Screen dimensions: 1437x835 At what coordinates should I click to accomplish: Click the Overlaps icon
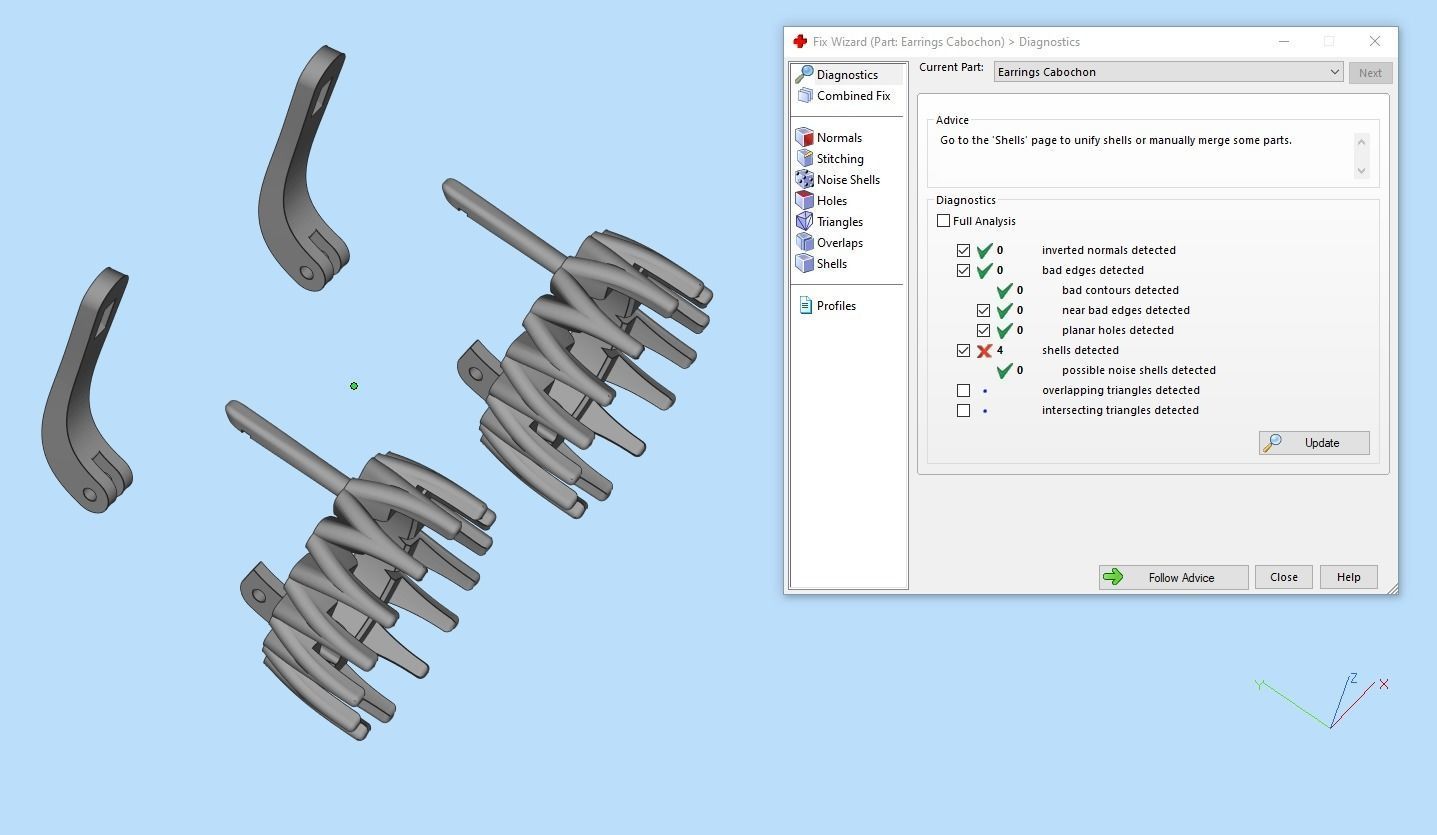click(804, 242)
